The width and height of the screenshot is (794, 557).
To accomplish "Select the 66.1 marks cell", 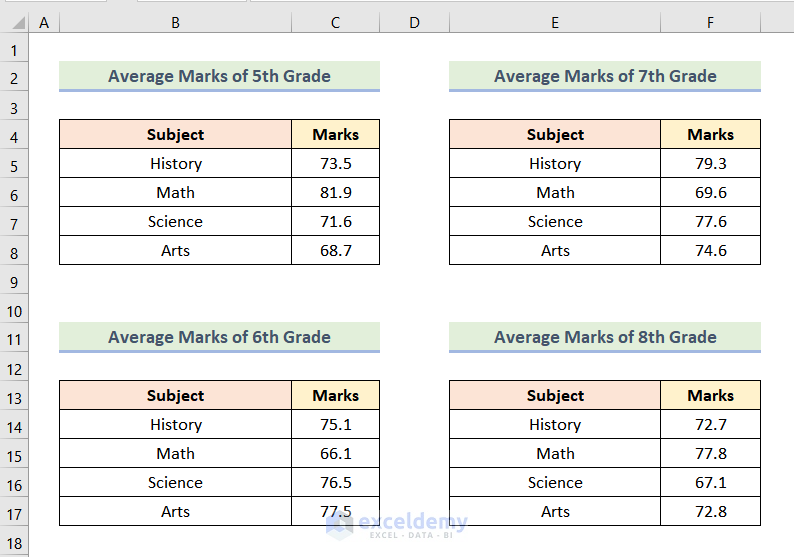I will pos(335,454).
